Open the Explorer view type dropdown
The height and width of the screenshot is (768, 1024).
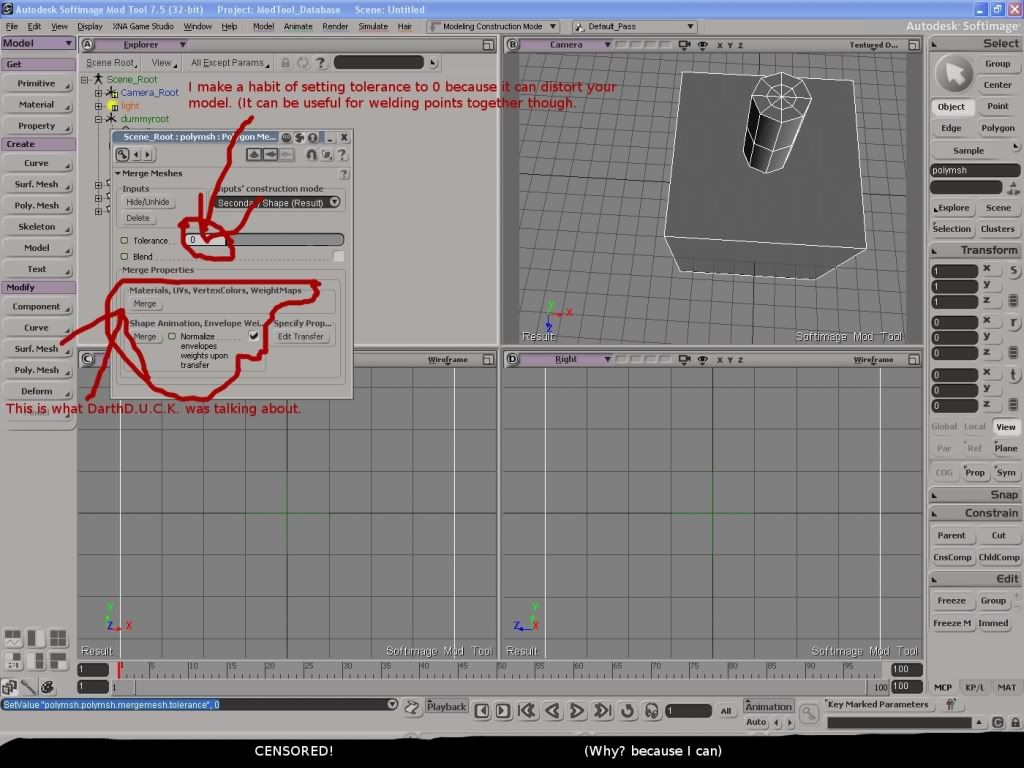[x=141, y=44]
